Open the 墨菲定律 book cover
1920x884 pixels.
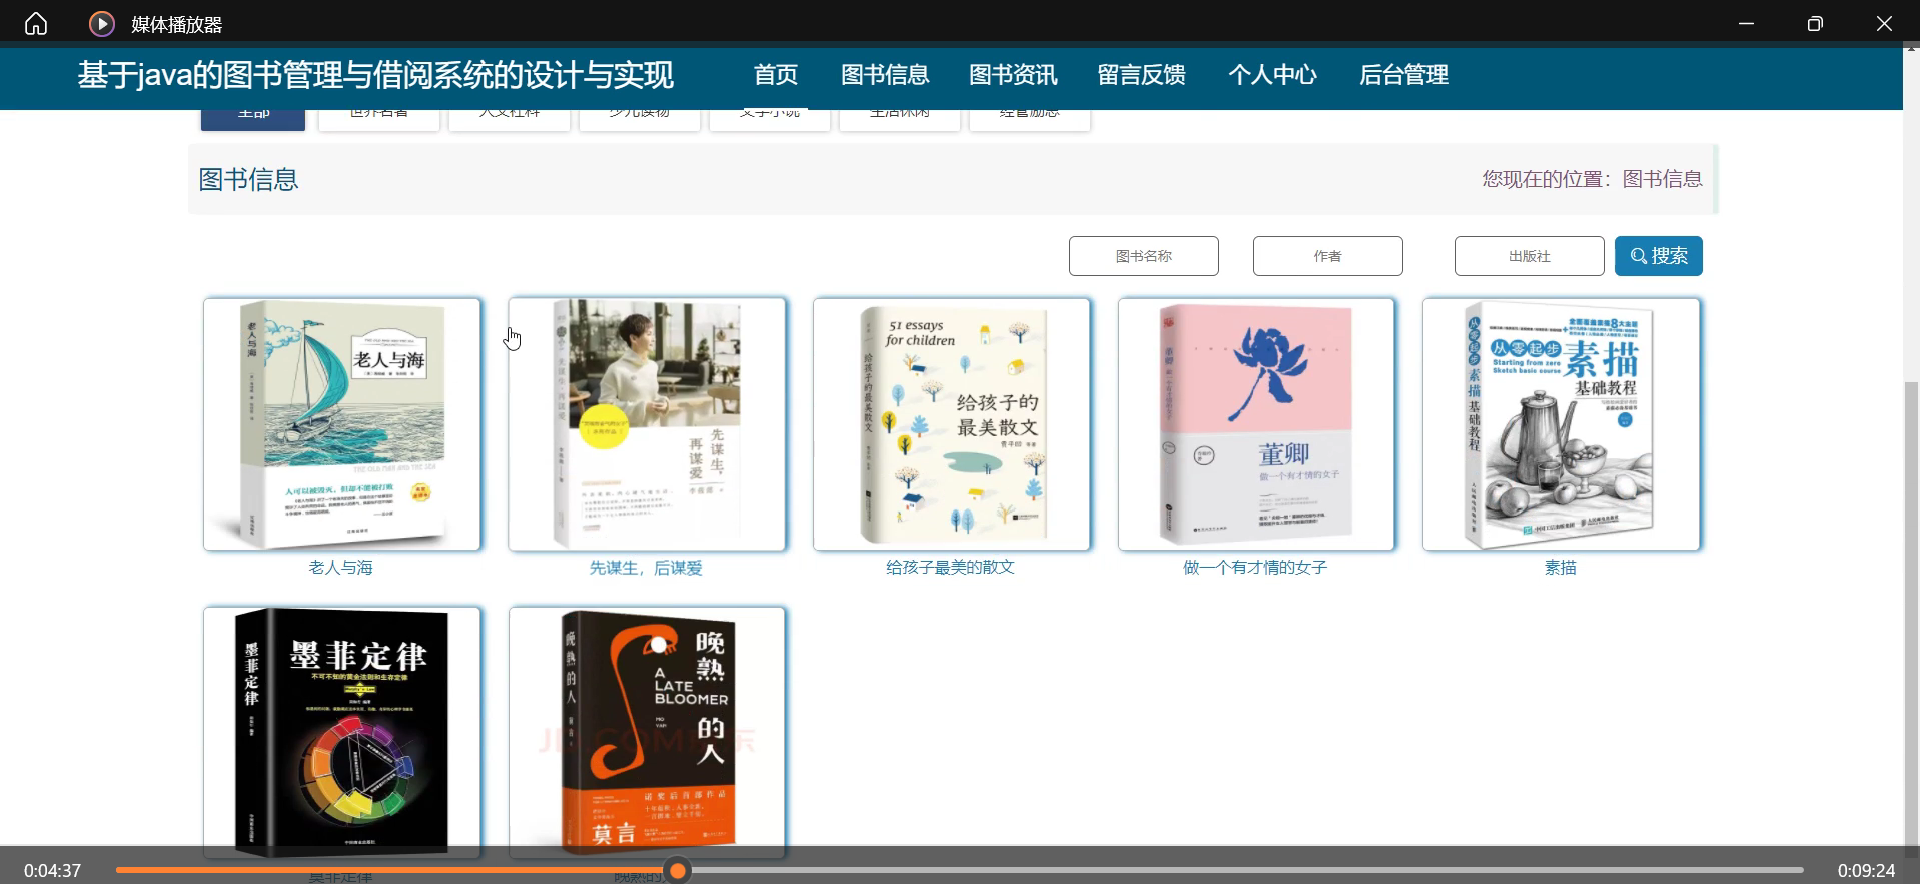[342, 732]
